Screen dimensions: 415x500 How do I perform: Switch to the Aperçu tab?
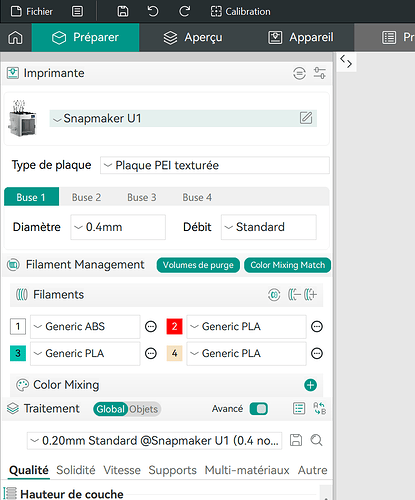click(x=193, y=37)
